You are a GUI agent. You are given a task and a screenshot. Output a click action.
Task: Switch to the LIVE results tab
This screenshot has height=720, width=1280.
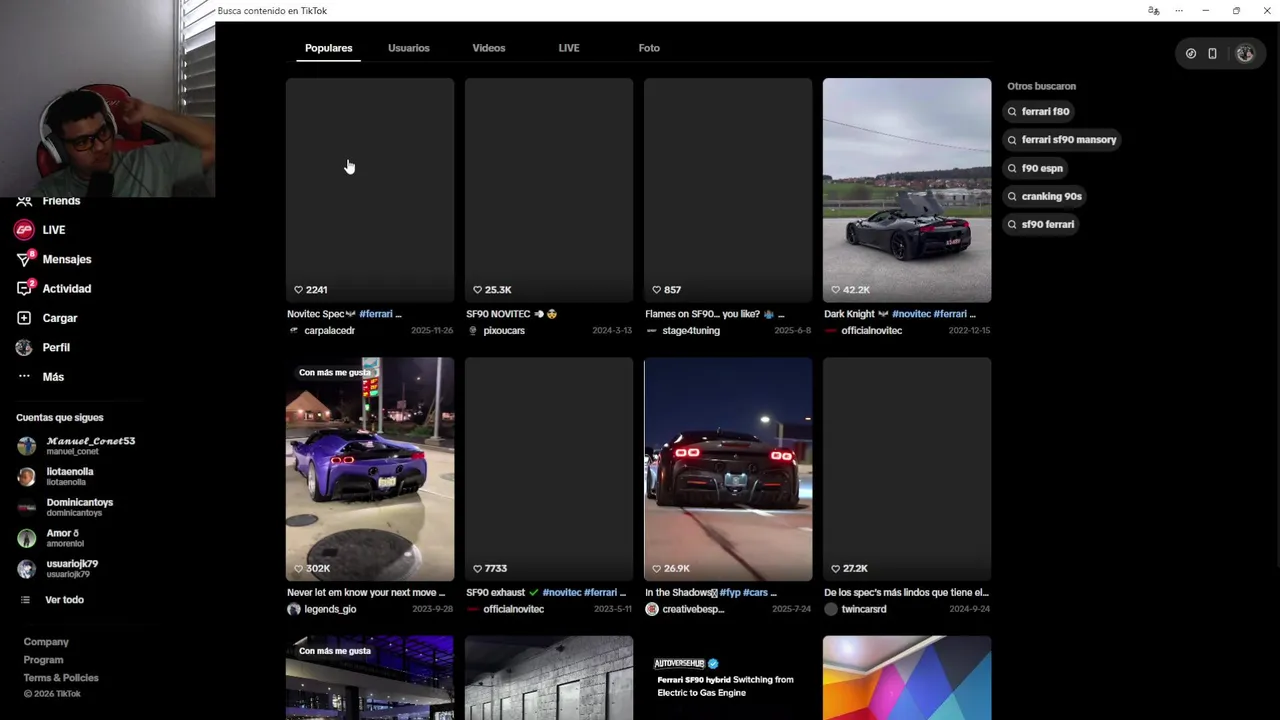pos(569,48)
